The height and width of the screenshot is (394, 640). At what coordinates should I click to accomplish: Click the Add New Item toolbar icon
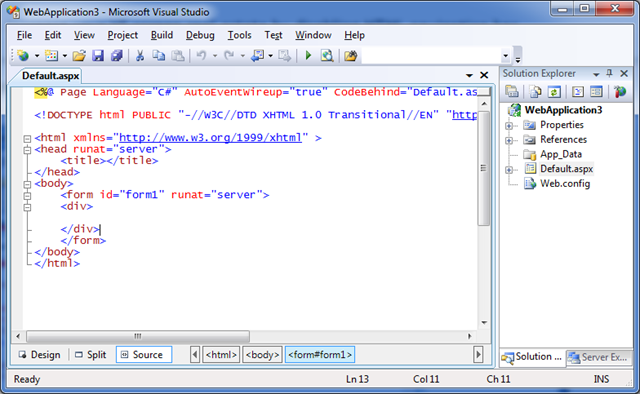tap(51, 56)
